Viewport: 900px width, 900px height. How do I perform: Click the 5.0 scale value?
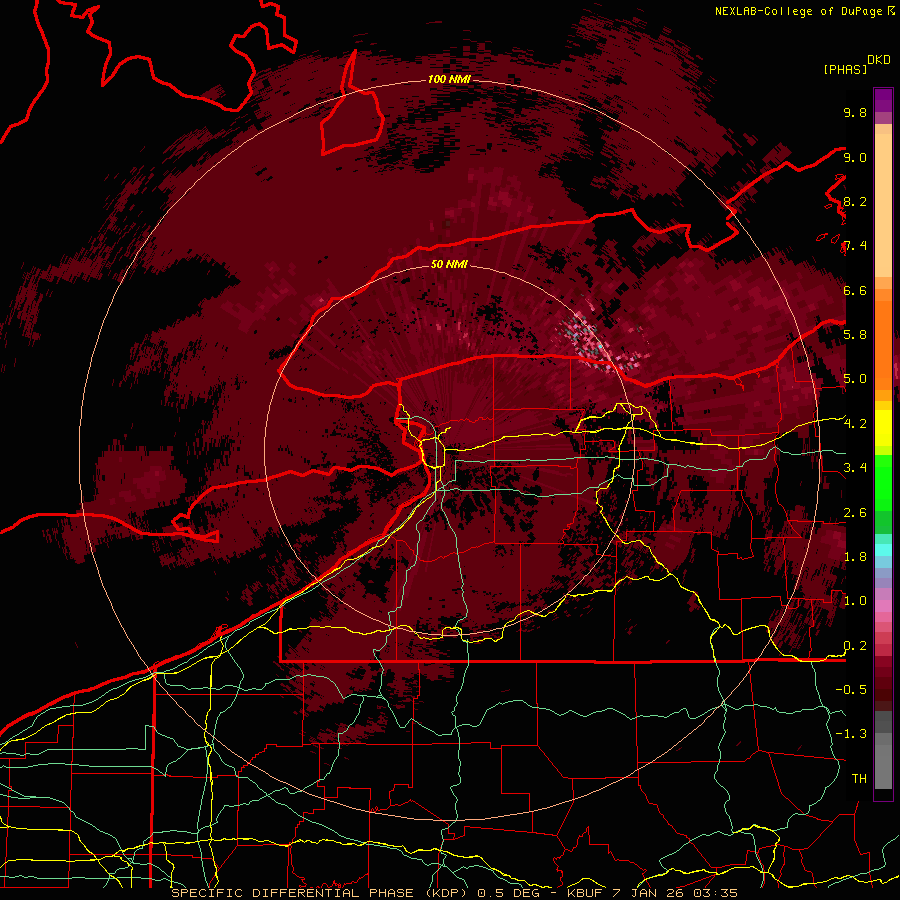(855, 379)
